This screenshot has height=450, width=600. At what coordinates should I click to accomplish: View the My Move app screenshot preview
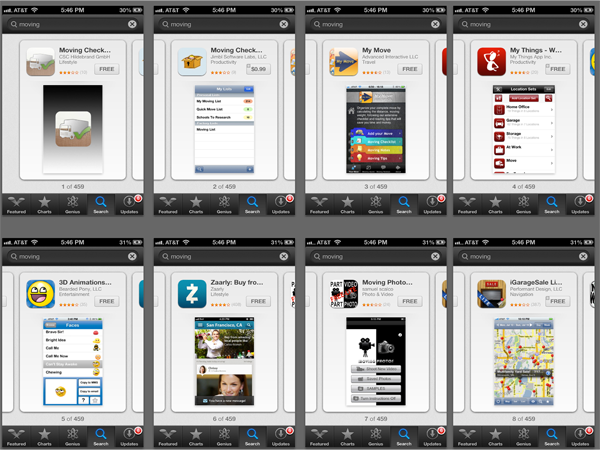point(376,129)
